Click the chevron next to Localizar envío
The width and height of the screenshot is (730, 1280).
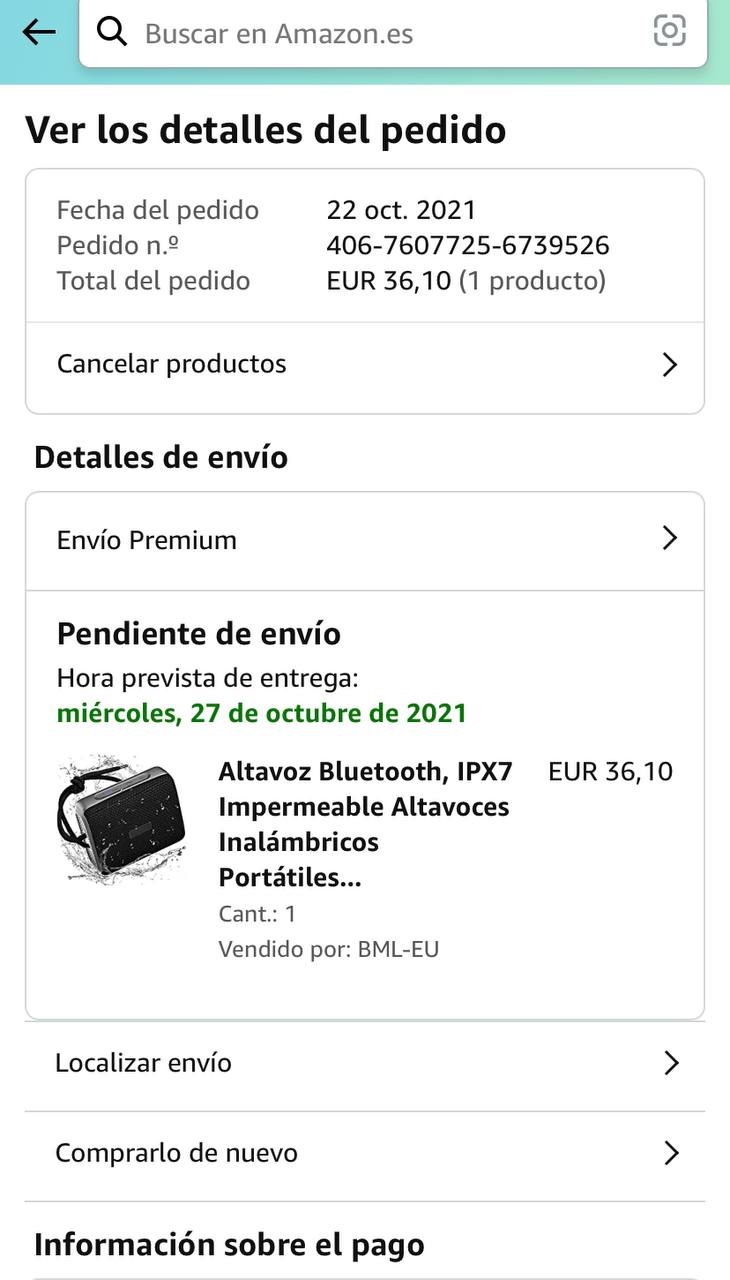[671, 1063]
